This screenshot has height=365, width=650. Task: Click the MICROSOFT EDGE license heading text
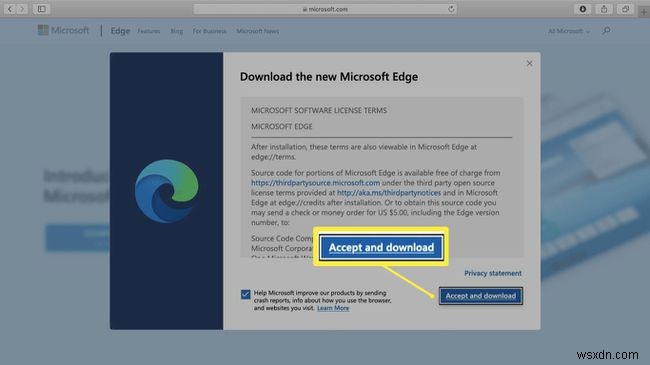(x=281, y=127)
